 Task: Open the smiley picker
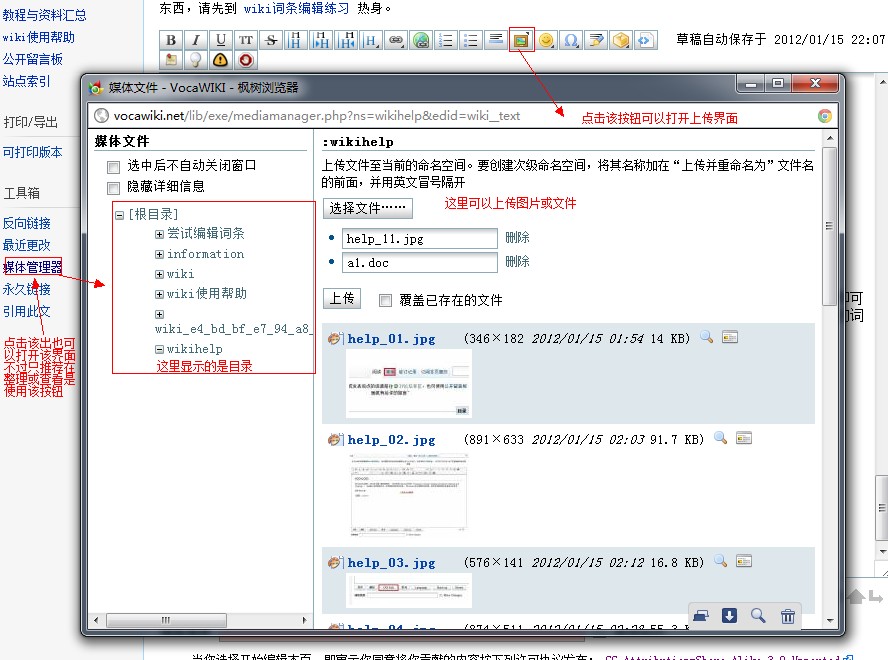tap(546, 40)
